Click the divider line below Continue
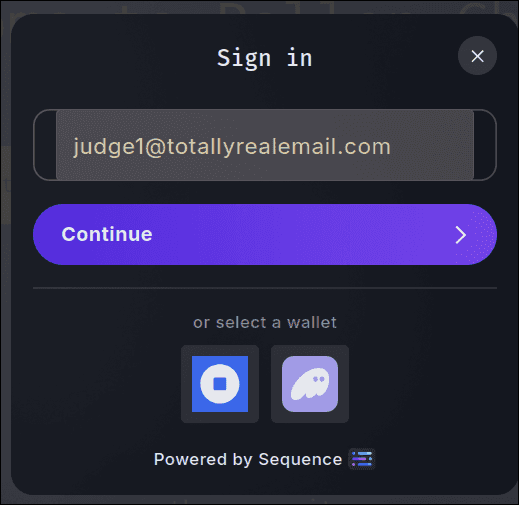 tap(265, 287)
